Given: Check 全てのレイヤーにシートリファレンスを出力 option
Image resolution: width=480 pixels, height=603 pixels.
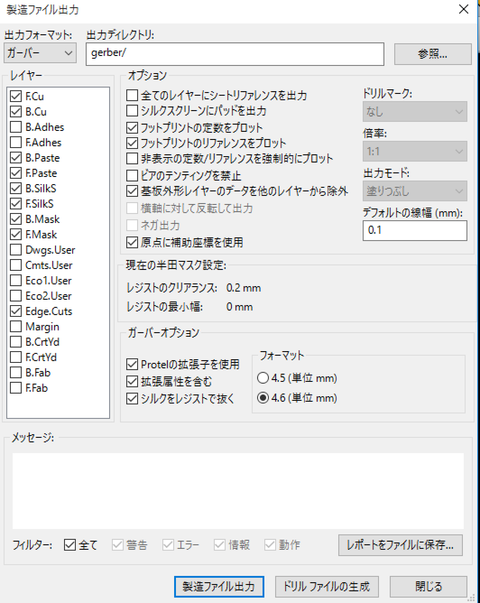Looking at the screenshot, I should [132, 95].
